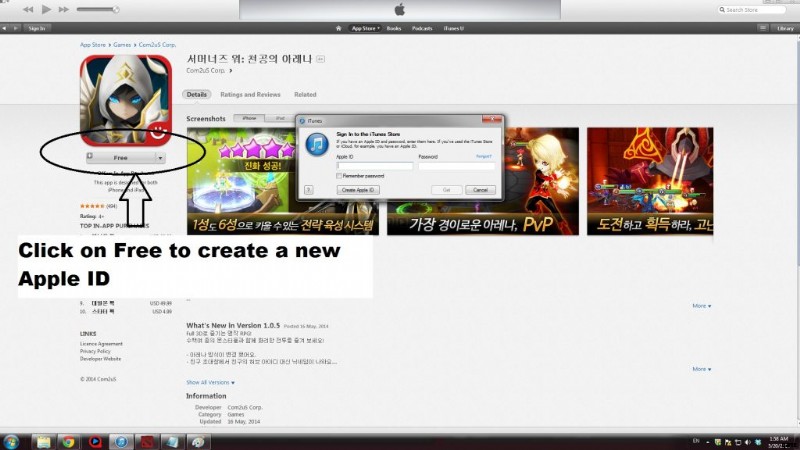Open Google Chrome from the taskbar

67,441
